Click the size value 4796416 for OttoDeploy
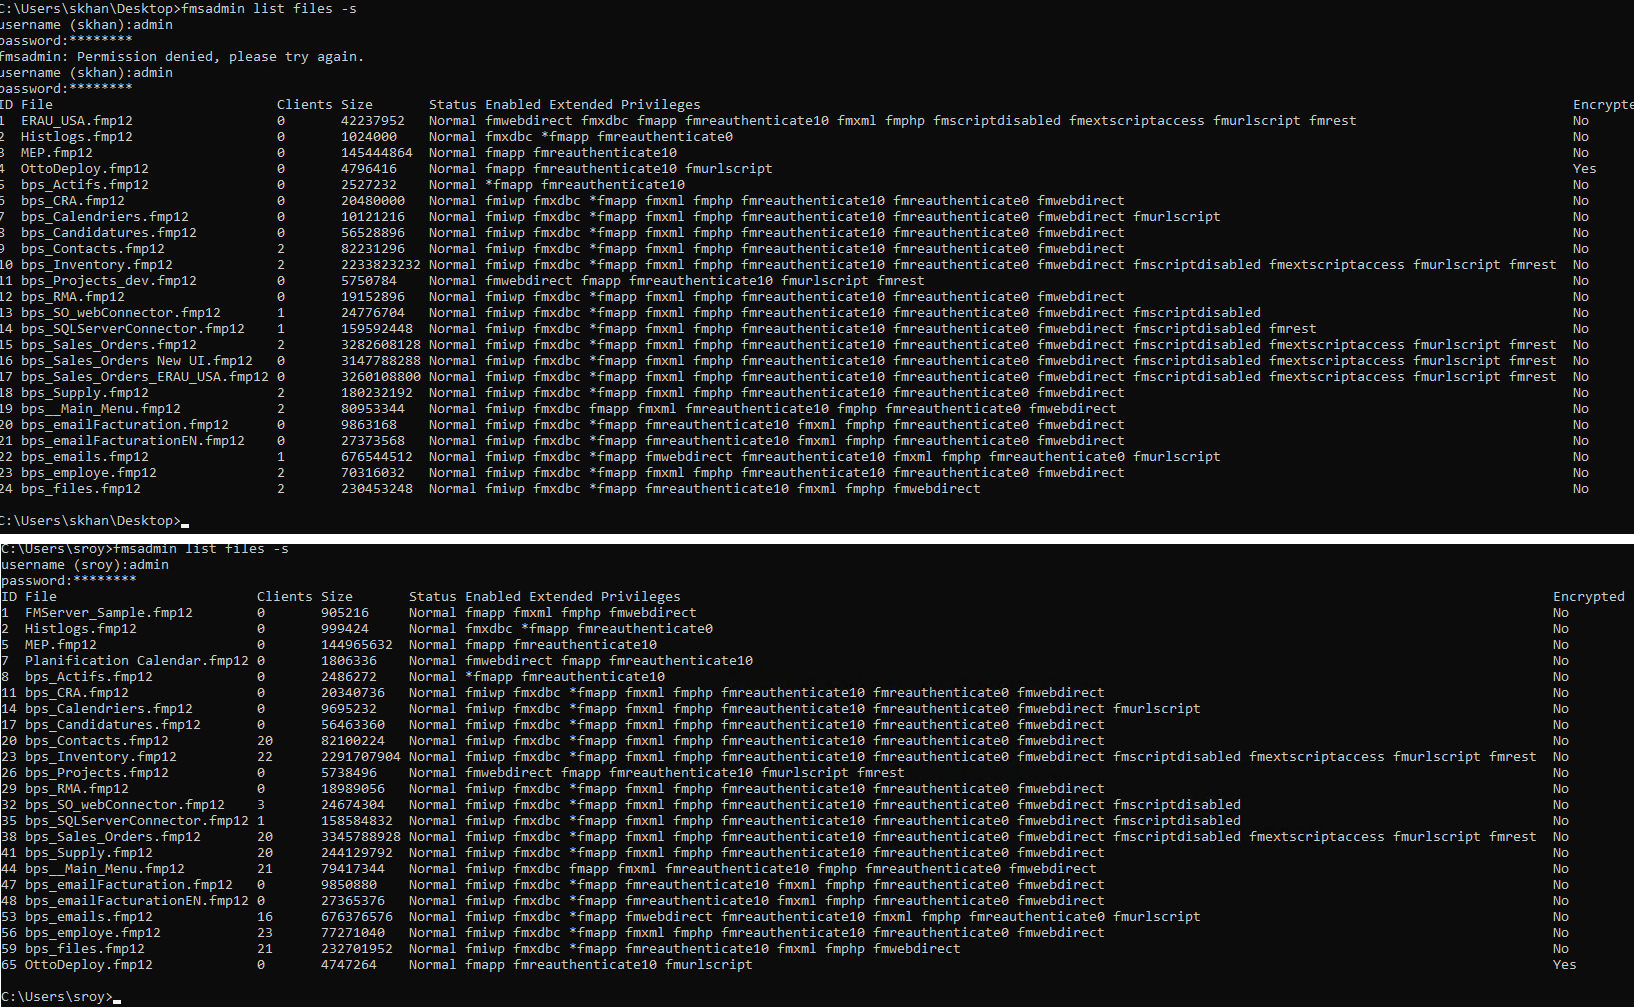This screenshot has width=1634, height=1008. [x=368, y=169]
